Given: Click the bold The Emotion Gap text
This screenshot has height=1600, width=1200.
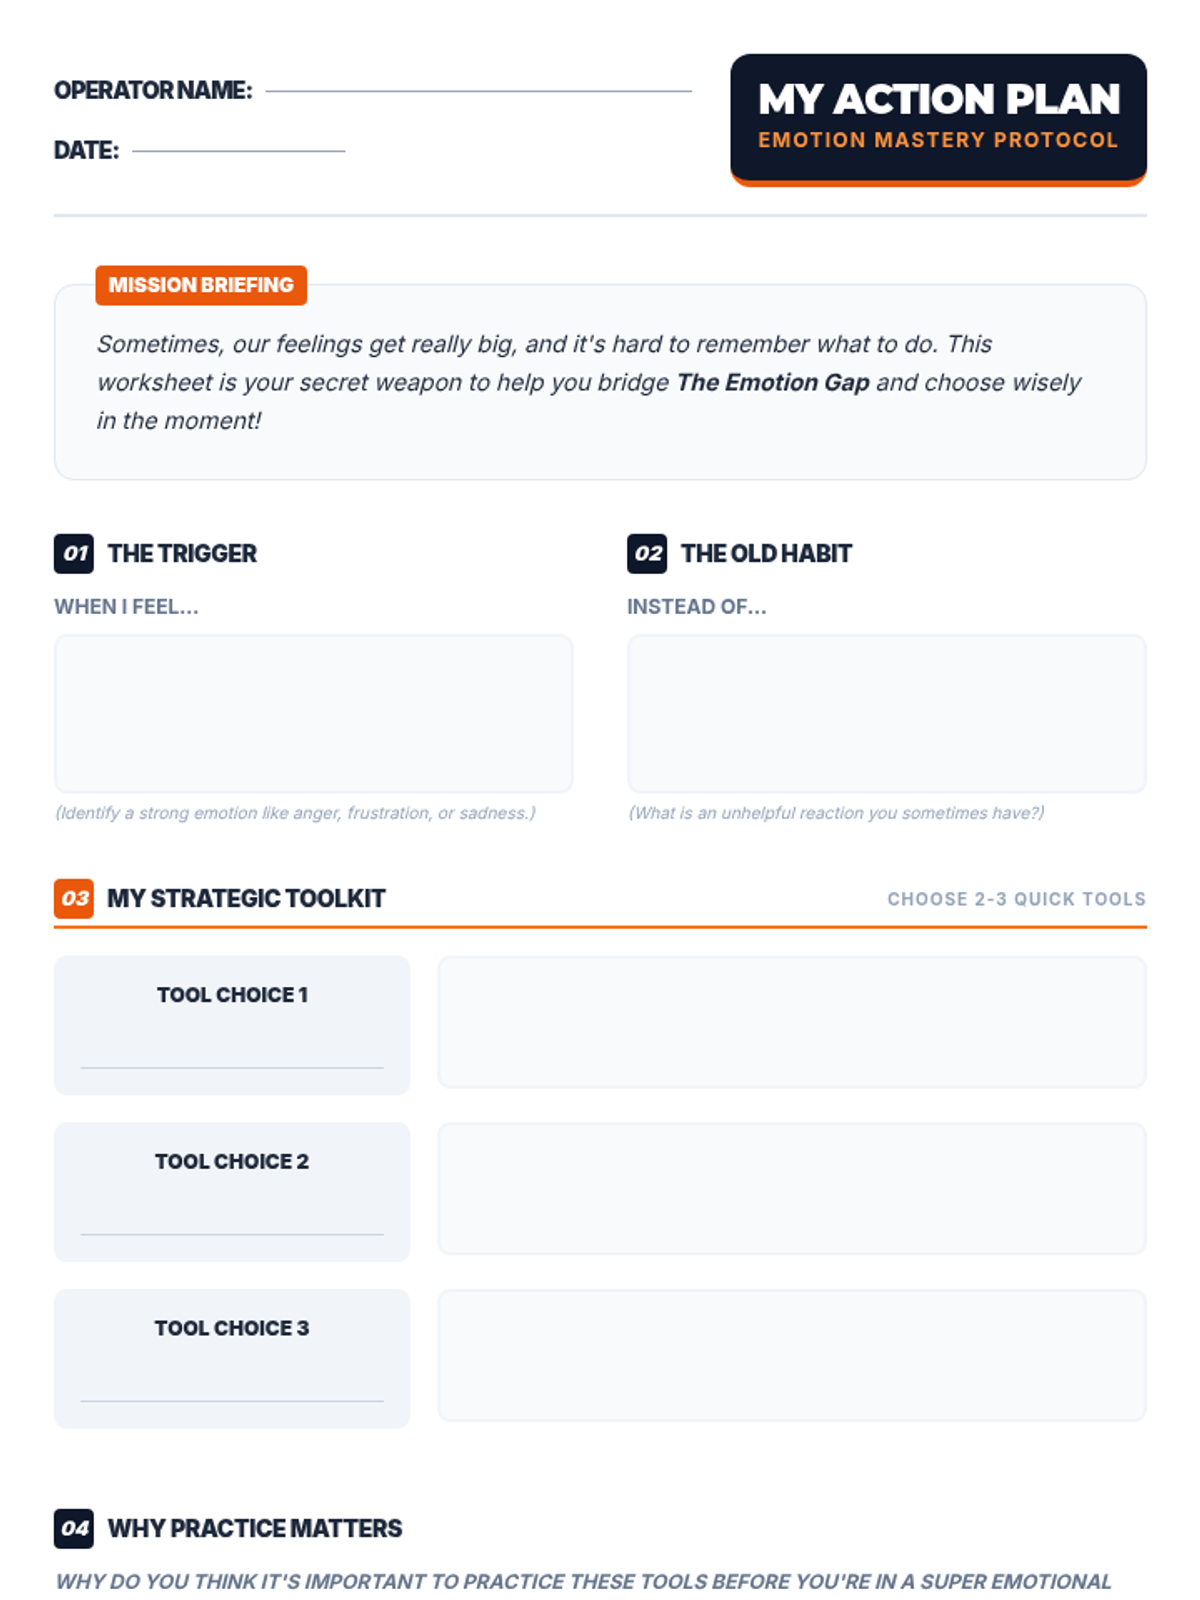Looking at the screenshot, I should [x=773, y=383].
